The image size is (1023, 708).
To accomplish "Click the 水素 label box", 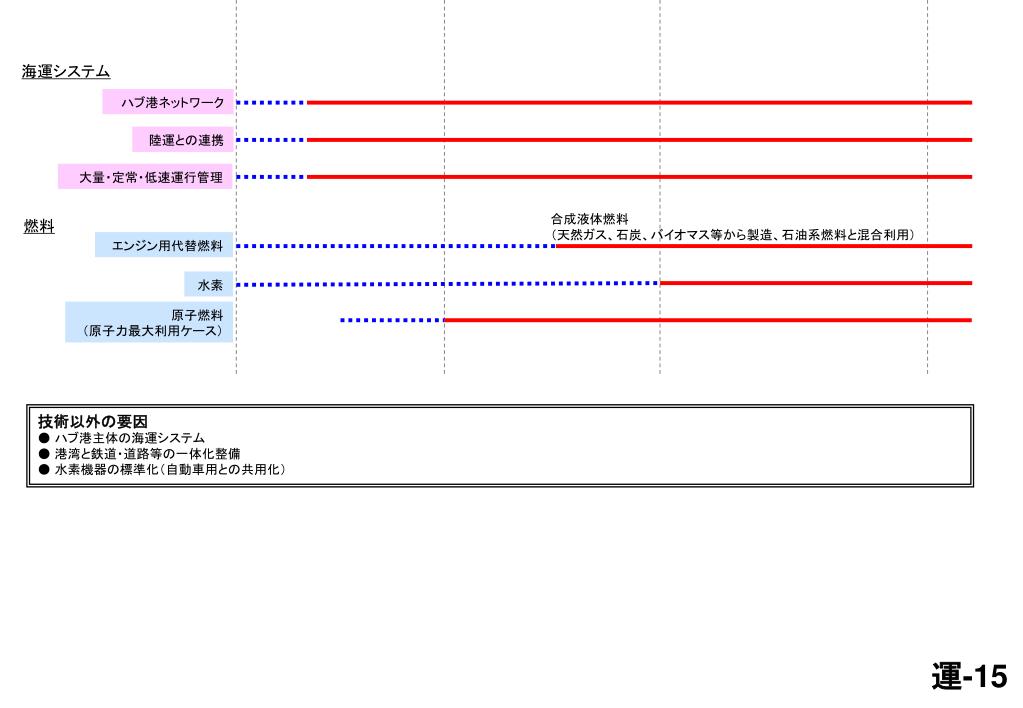I will [209, 285].
